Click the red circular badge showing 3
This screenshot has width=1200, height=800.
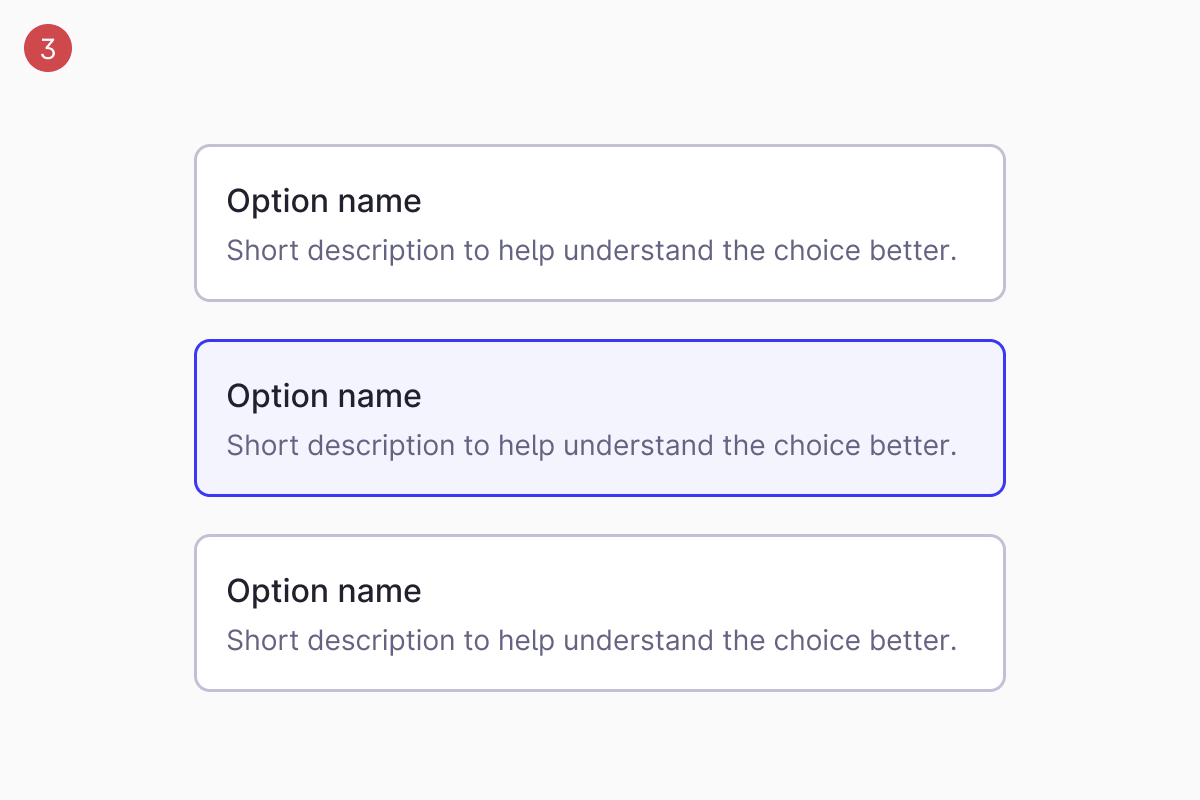pyautogui.click(x=47, y=47)
